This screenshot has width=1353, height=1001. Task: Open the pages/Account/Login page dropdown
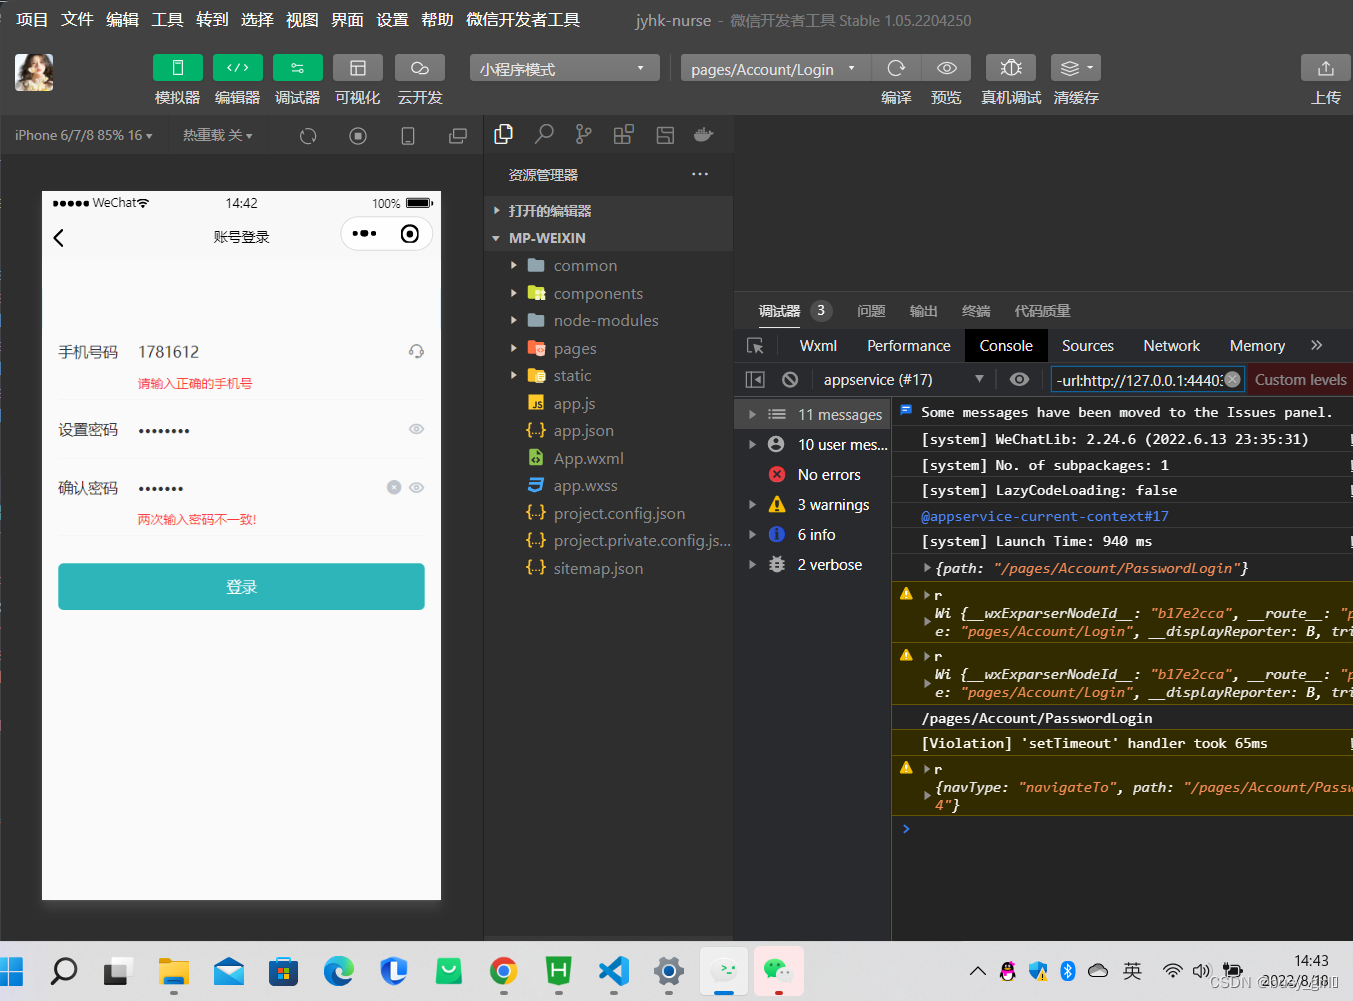coord(775,68)
